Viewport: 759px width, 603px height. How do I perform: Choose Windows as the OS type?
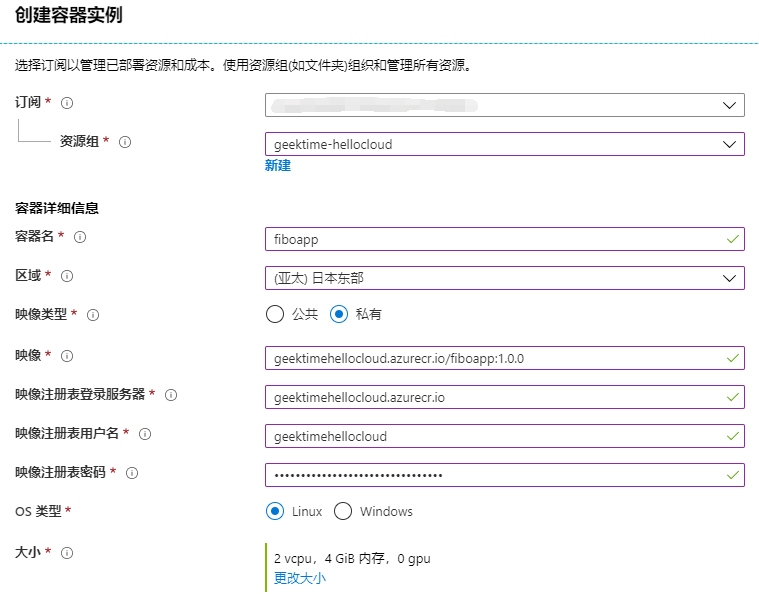343,511
